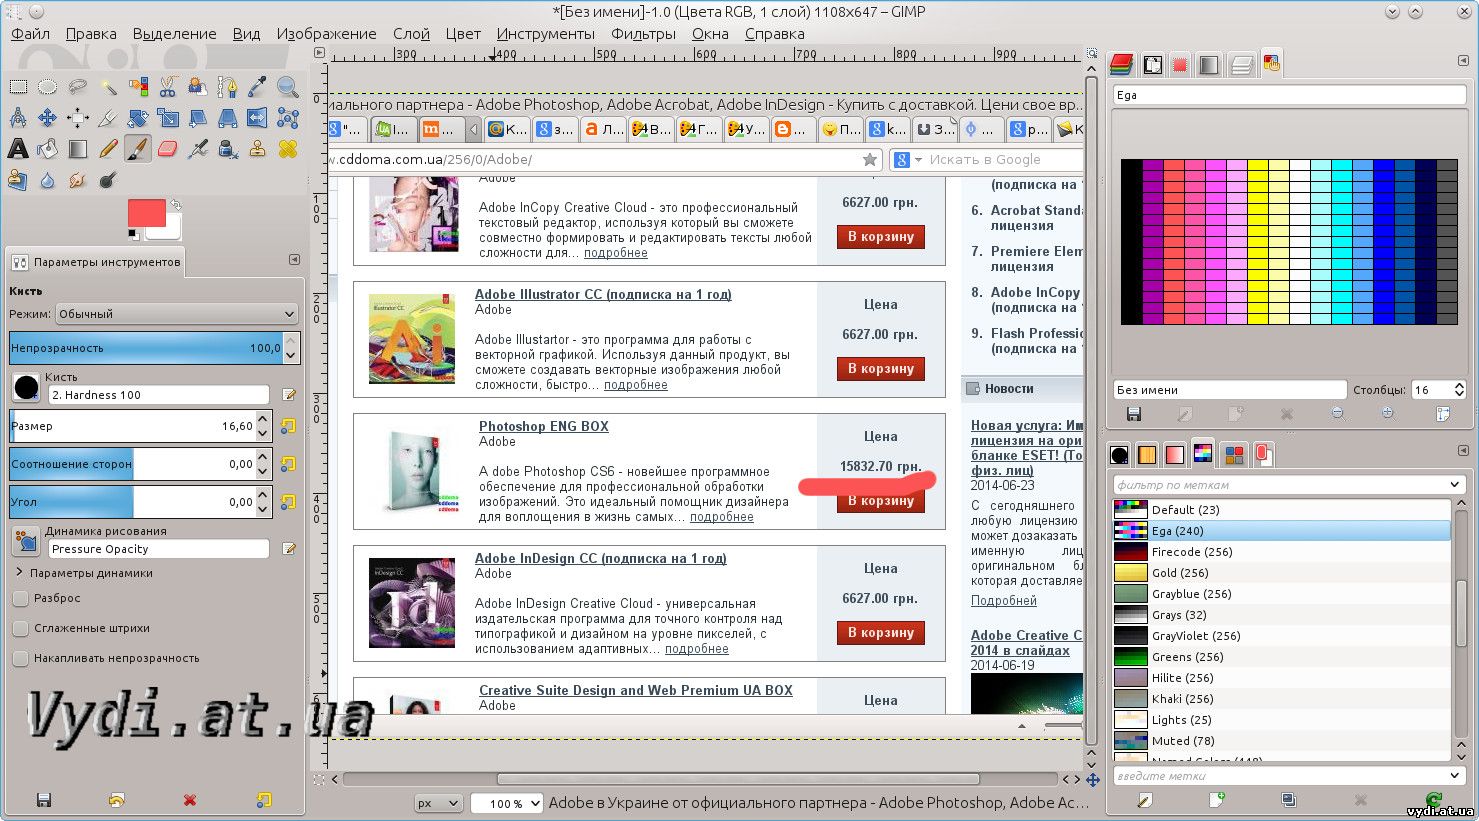This screenshot has height=821, width=1479.
Task: Save the palette with the floppy disk icon
Action: point(1134,414)
